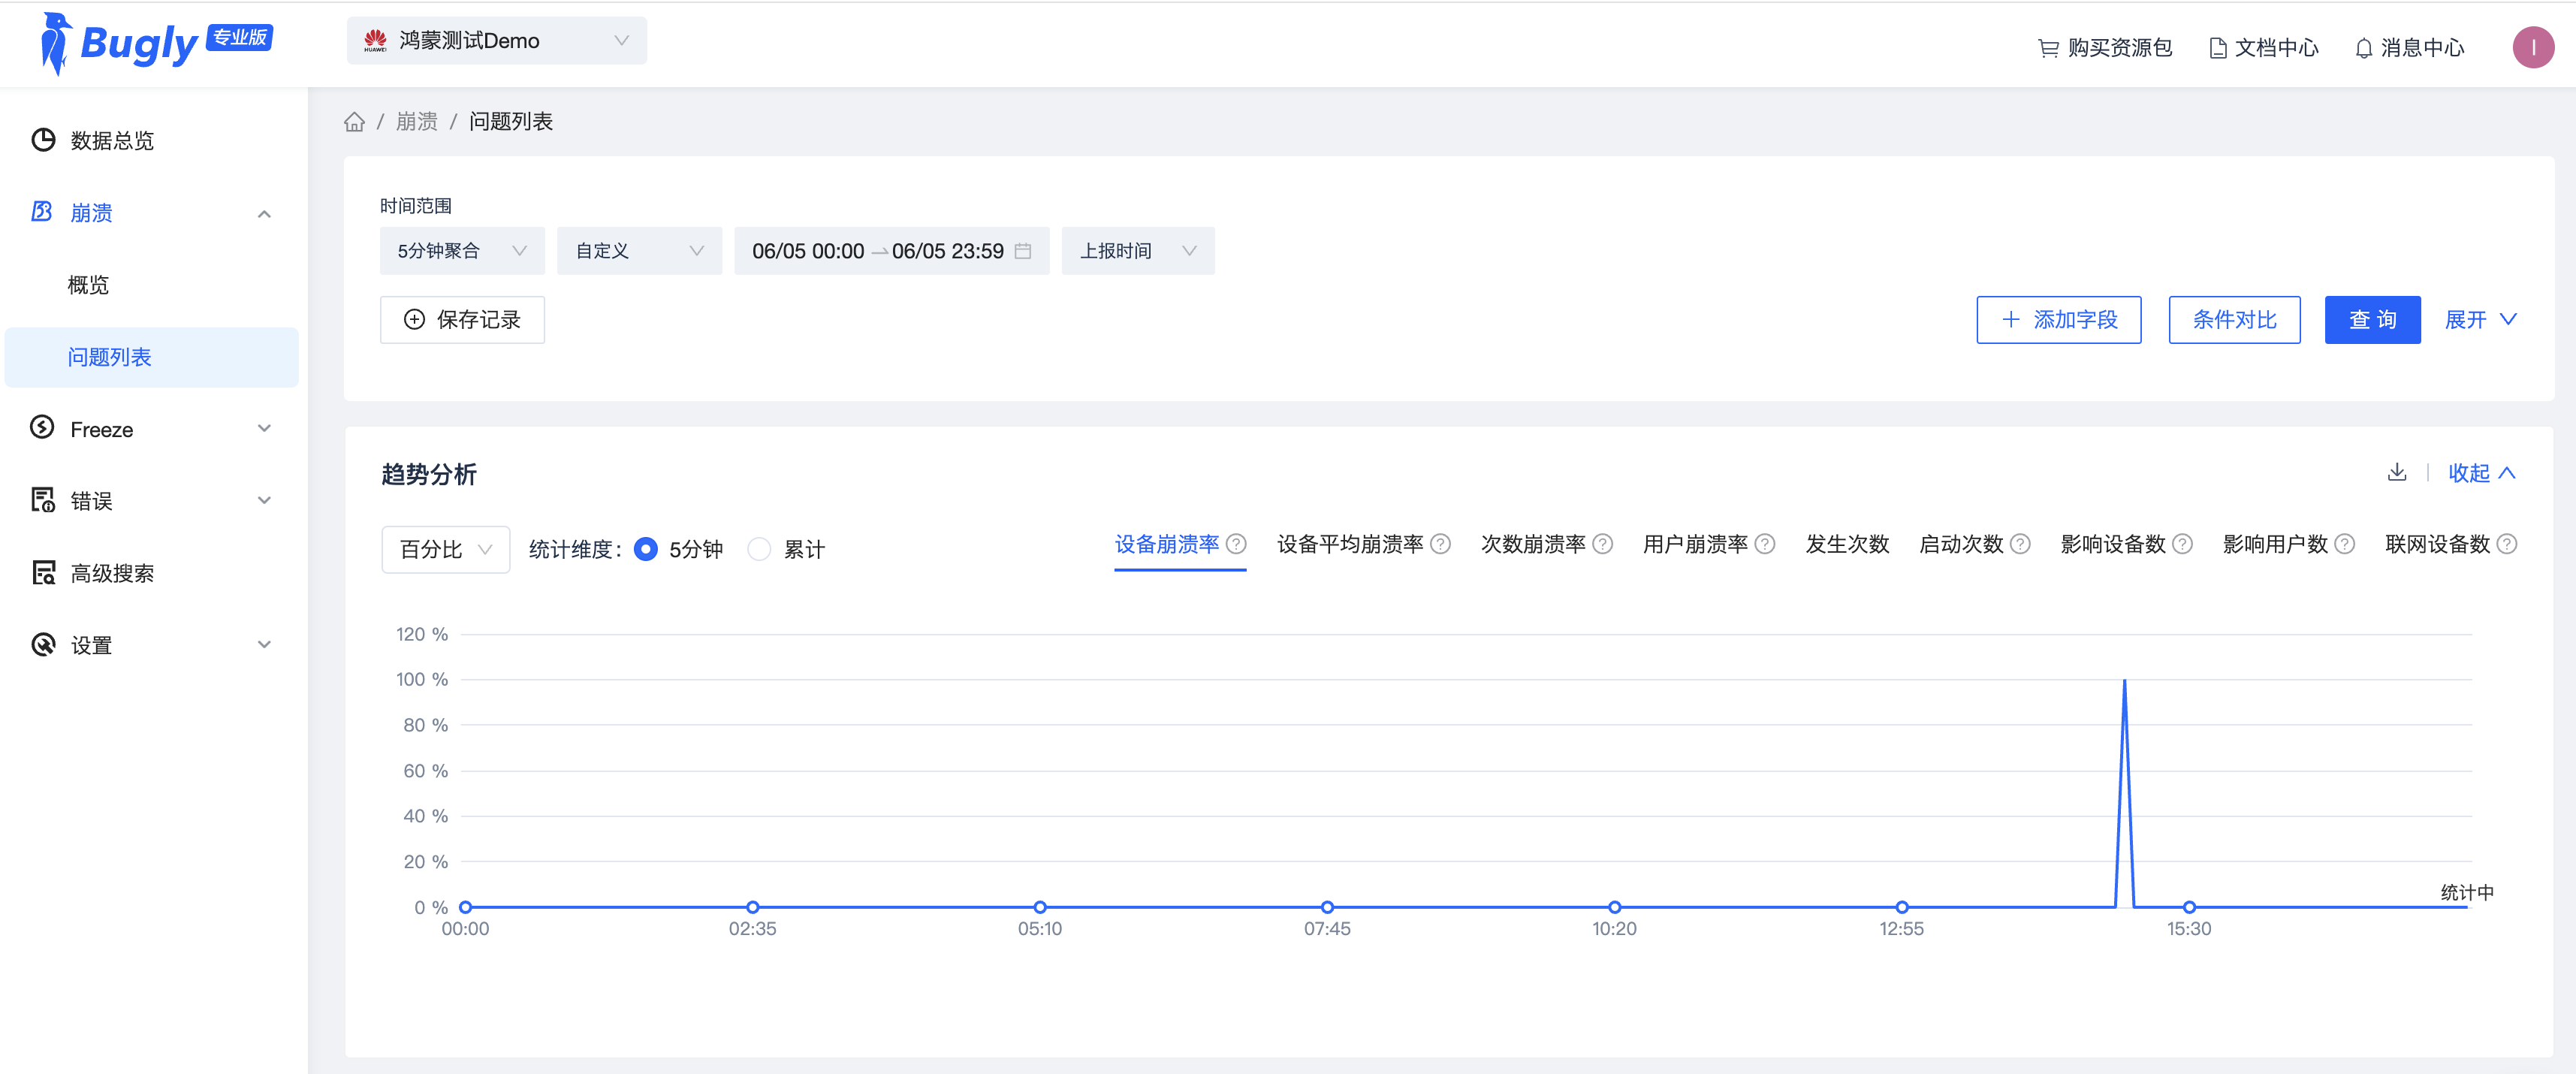Collapse the 崩溃 sidebar section

(x=264, y=213)
